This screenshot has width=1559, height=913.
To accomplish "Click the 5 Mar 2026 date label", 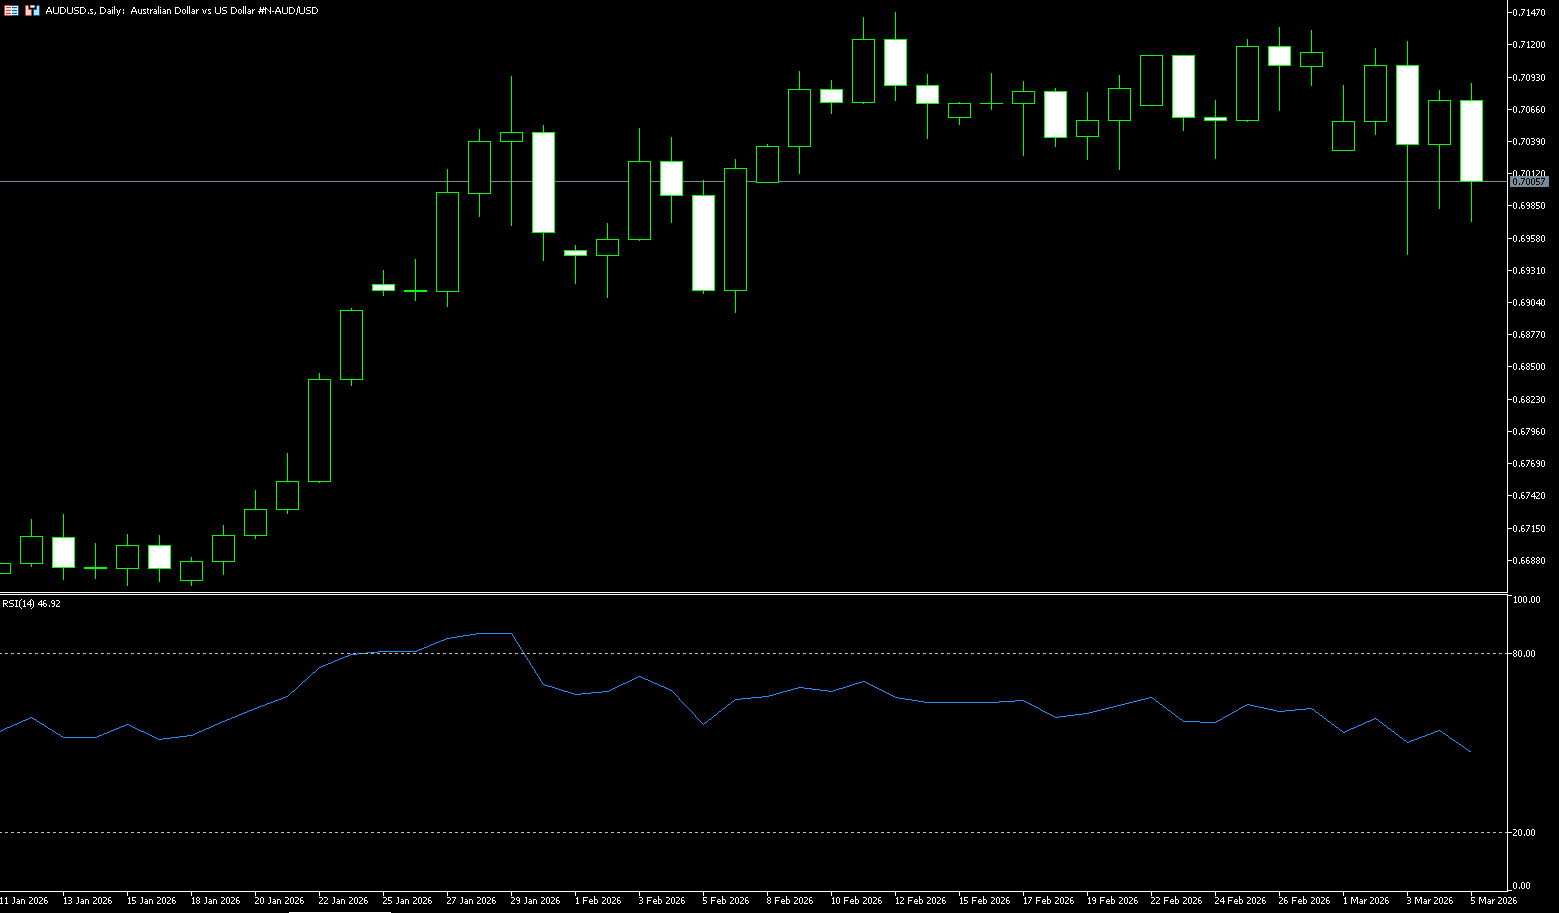I will click(1493, 901).
